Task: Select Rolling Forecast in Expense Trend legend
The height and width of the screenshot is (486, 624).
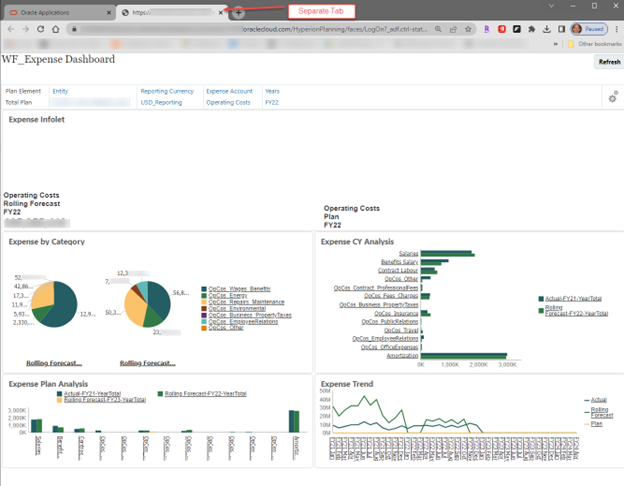Action: [x=602, y=412]
